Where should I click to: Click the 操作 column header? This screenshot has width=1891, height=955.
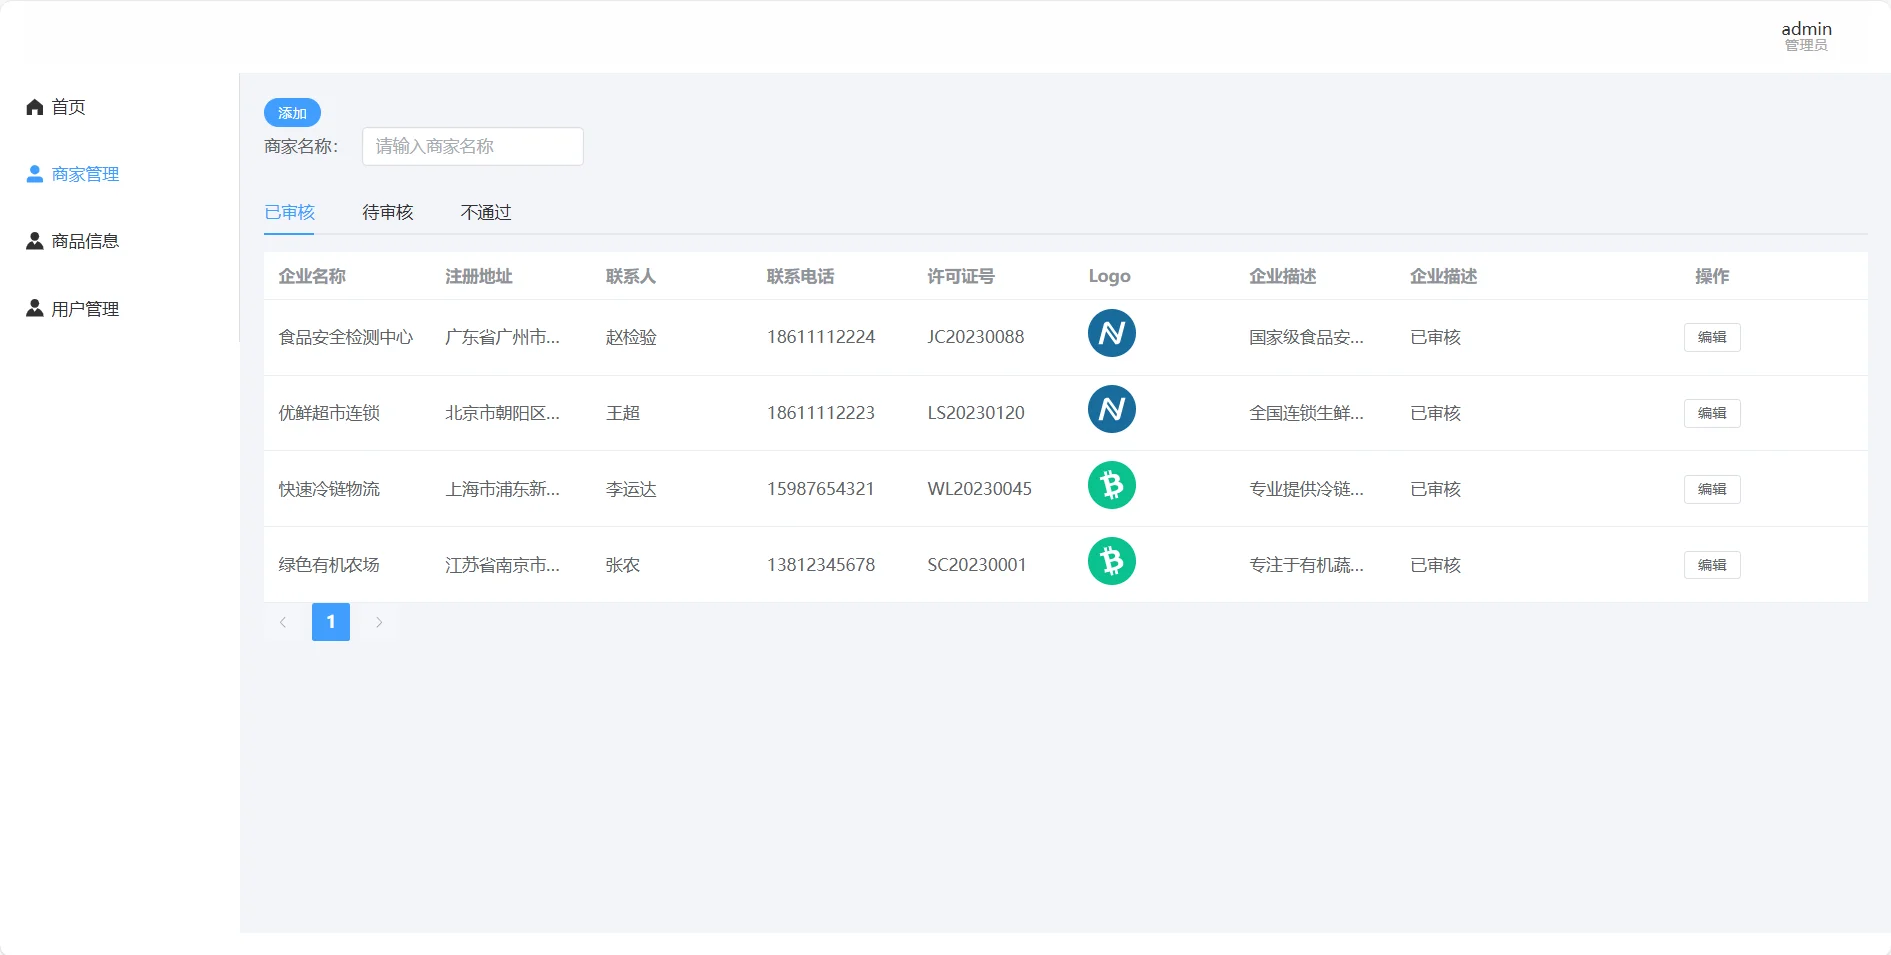[1712, 276]
